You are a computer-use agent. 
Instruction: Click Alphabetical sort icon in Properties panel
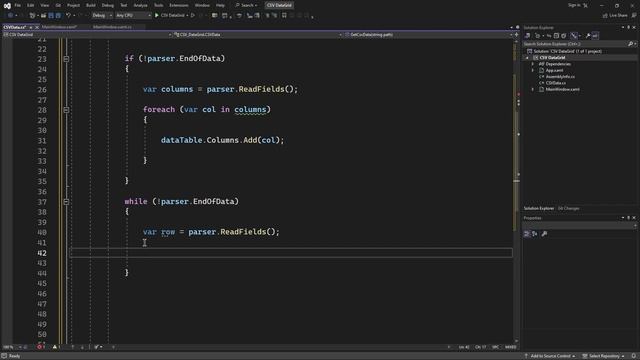pyautogui.click(x=534, y=234)
